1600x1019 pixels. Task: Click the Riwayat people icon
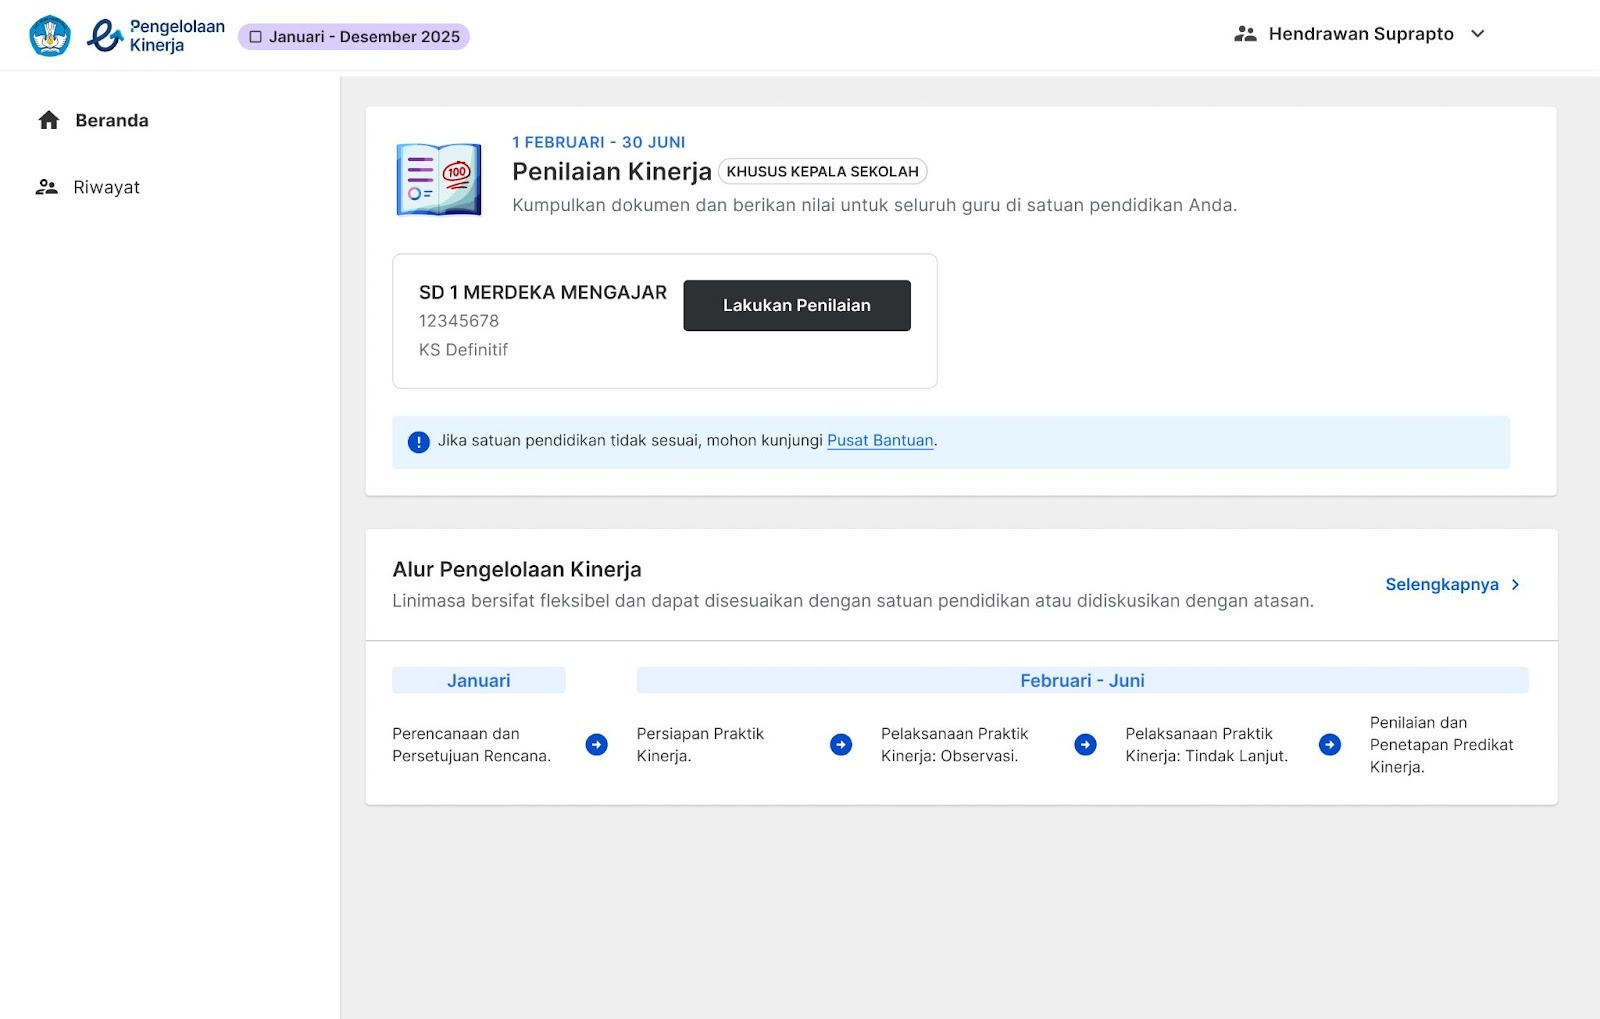47,188
